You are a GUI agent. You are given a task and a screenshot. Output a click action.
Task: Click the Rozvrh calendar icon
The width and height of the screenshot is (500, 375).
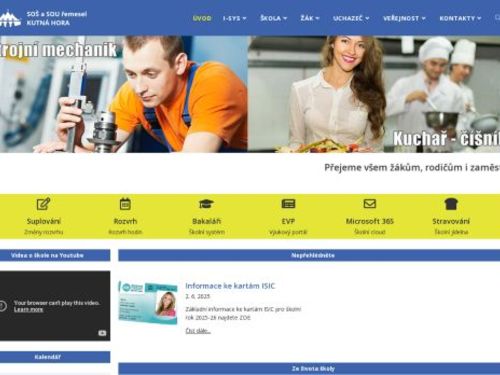coord(125,204)
